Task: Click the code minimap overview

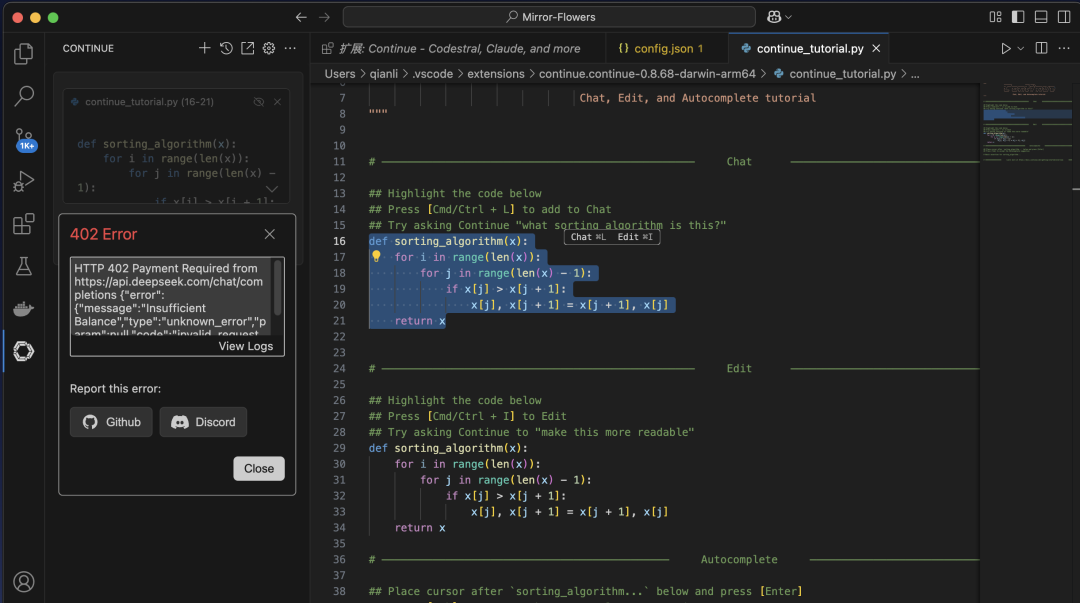Action: coord(1026,124)
